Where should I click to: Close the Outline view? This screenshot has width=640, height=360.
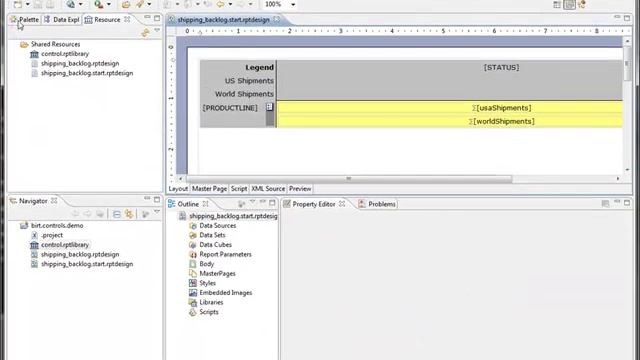(x=206, y=204)
